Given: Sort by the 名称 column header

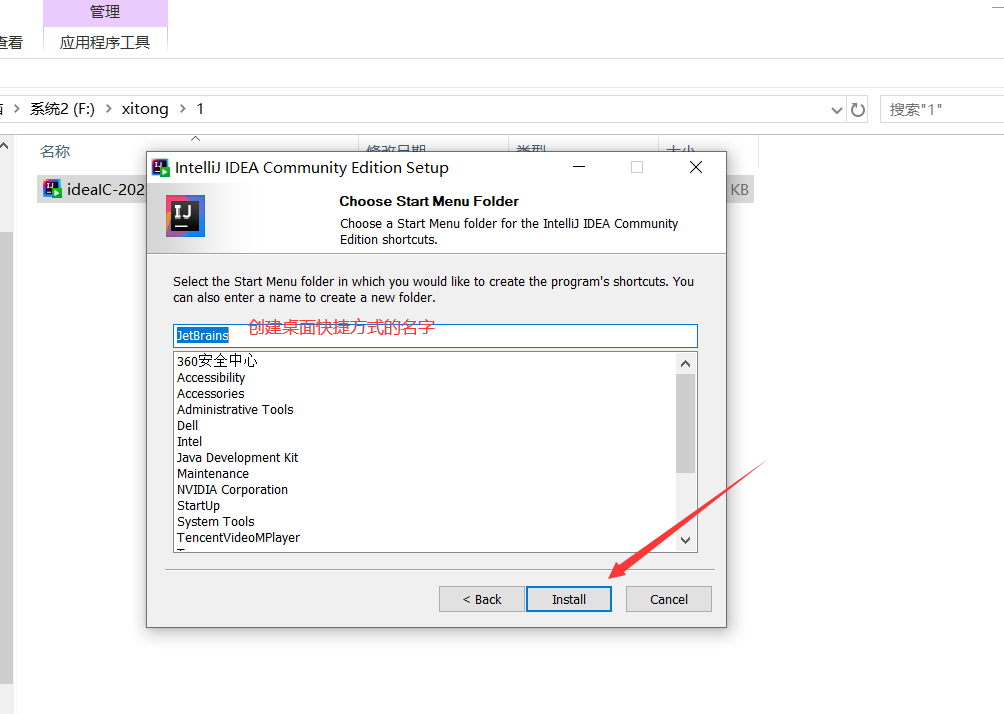Looking at the screenshot, I should click(x=55, y=152).
